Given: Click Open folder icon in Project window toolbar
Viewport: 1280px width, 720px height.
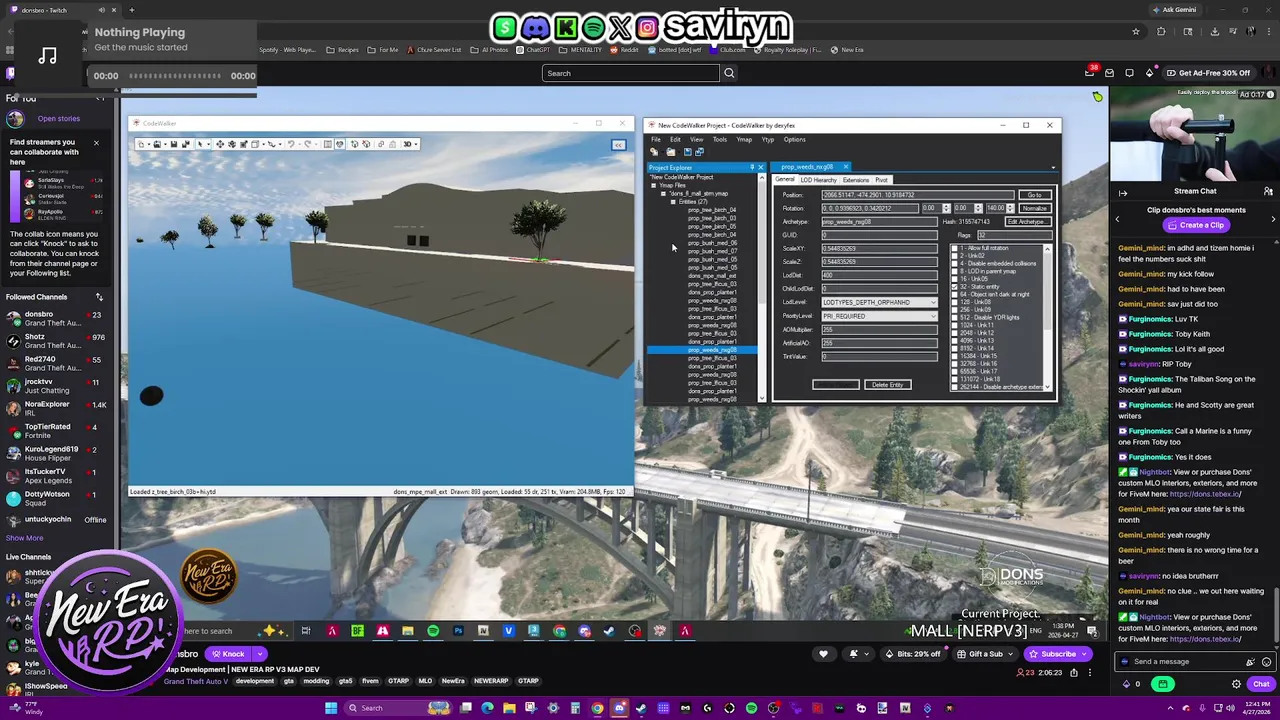Looking at the screenshot, I should point(671,152).
